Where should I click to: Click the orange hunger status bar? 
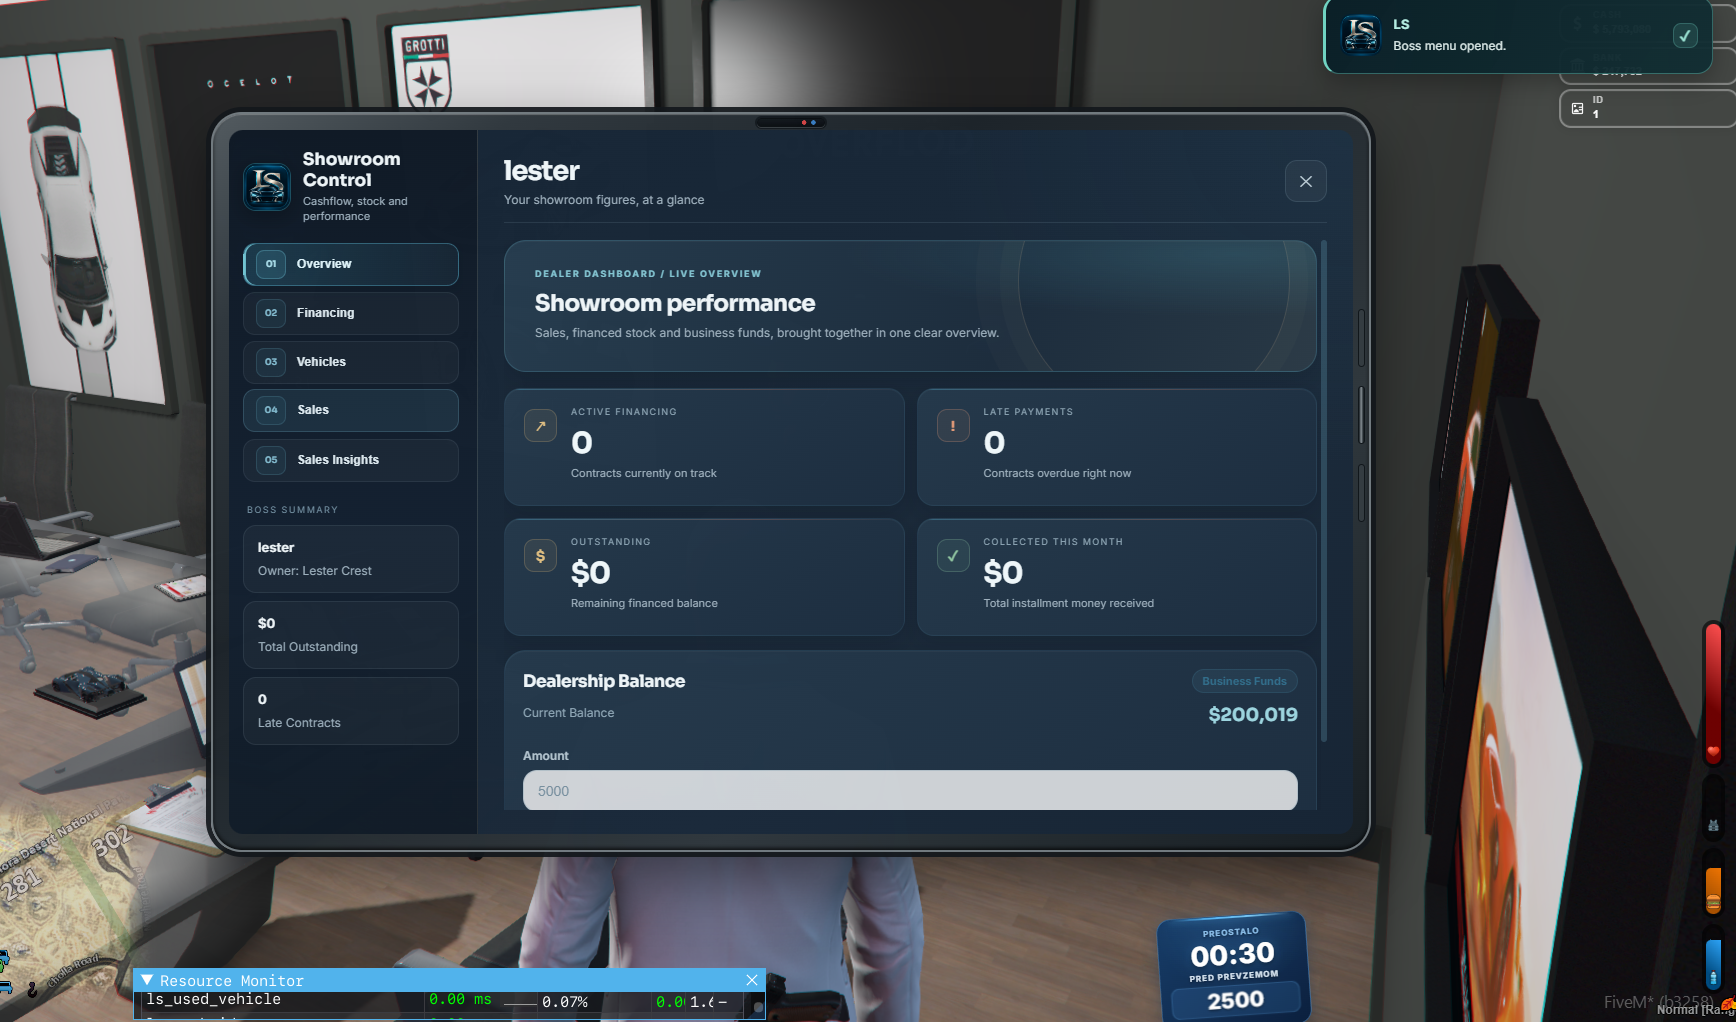click(x=1713, y=889)
